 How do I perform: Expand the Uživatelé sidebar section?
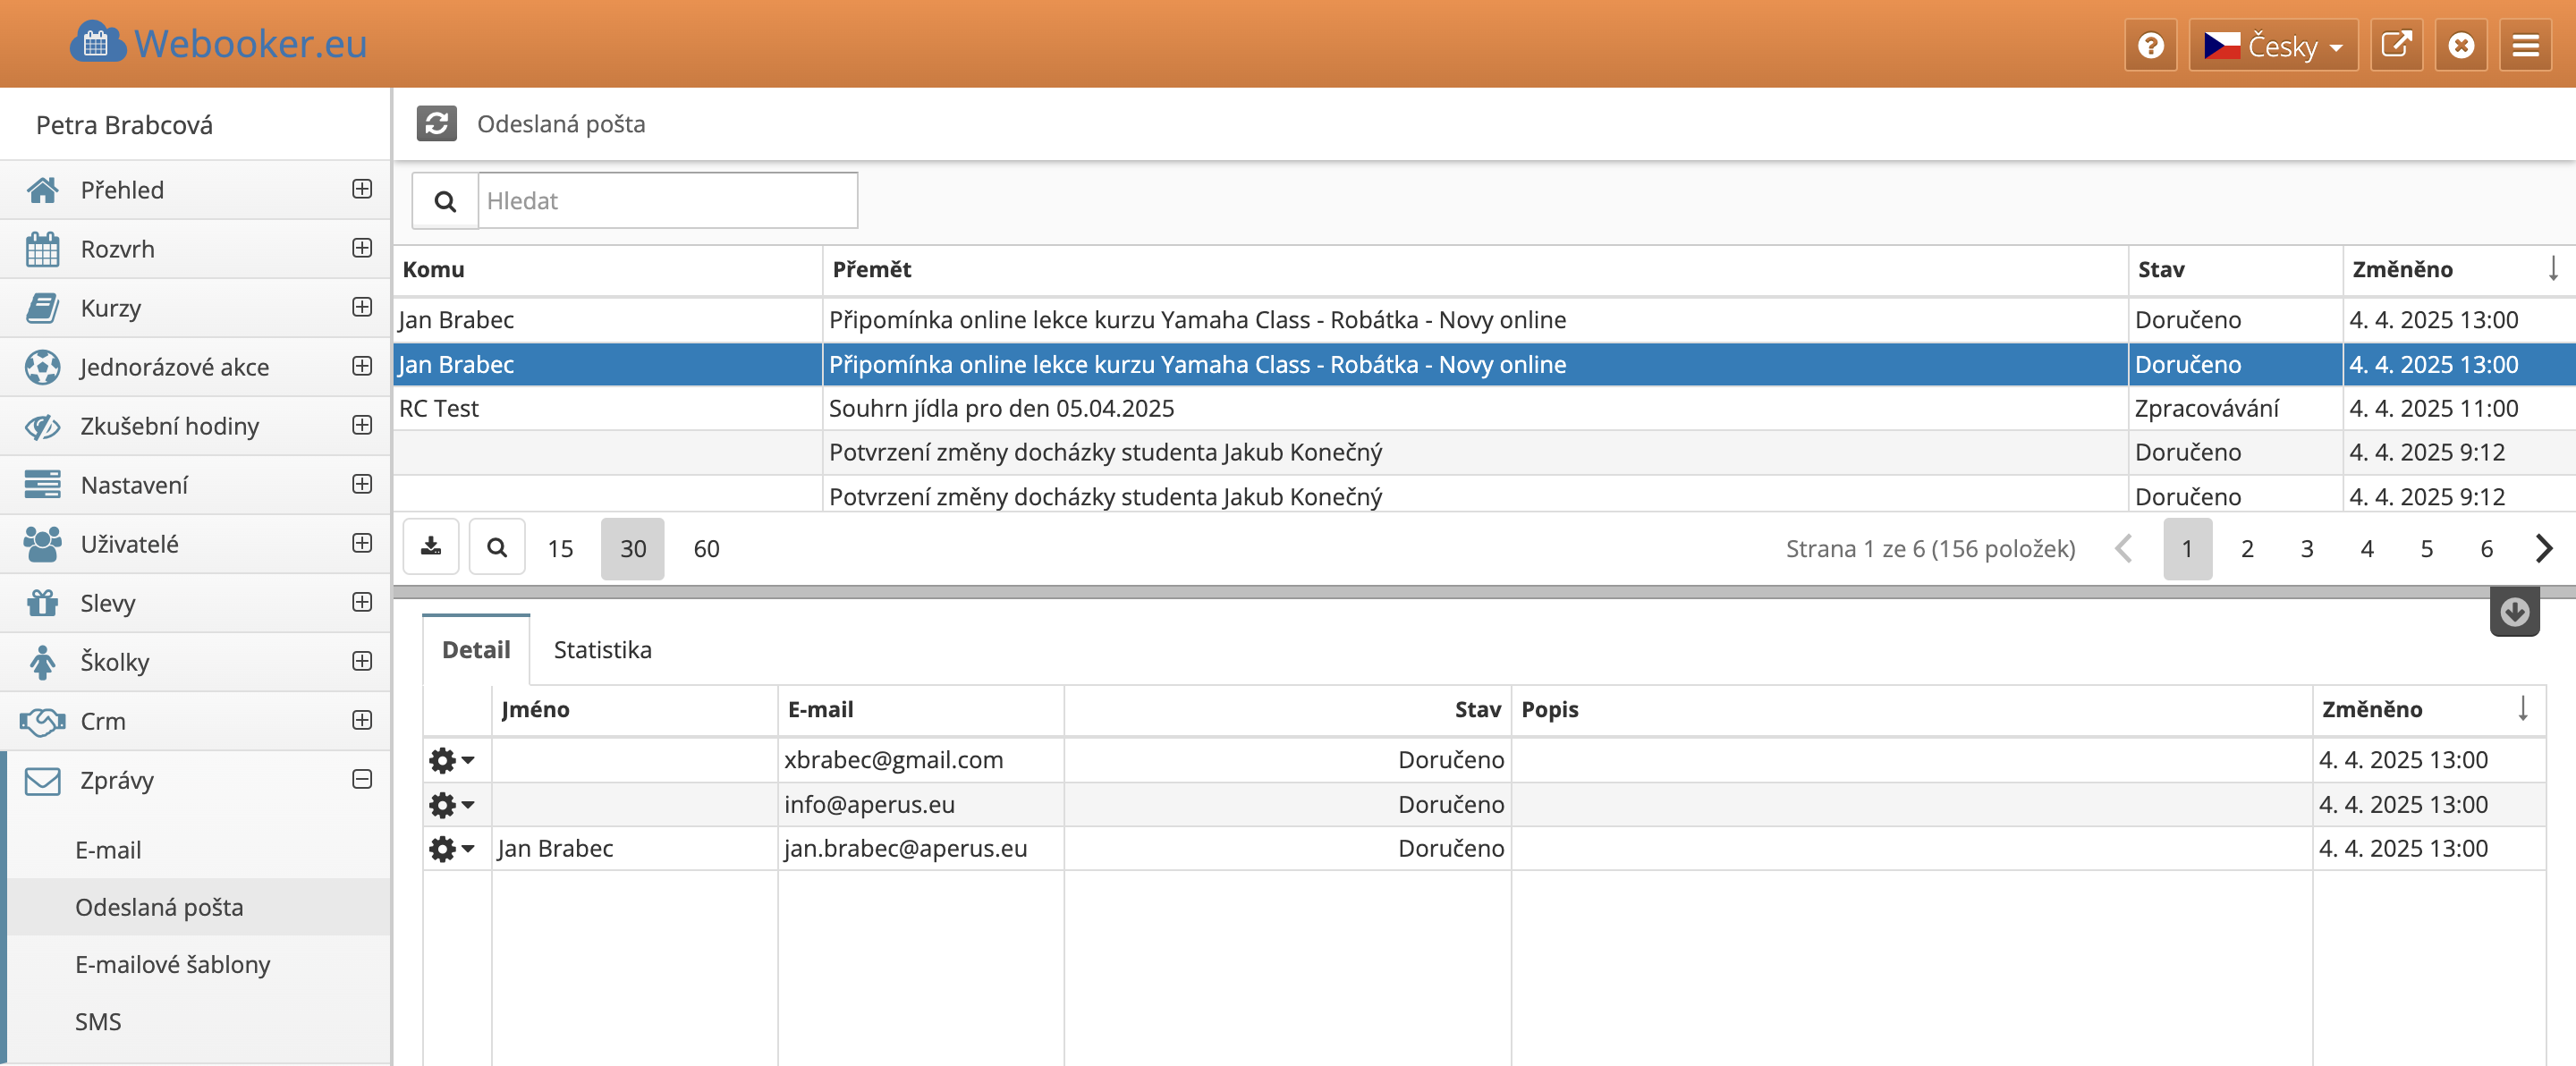(362, 543)
